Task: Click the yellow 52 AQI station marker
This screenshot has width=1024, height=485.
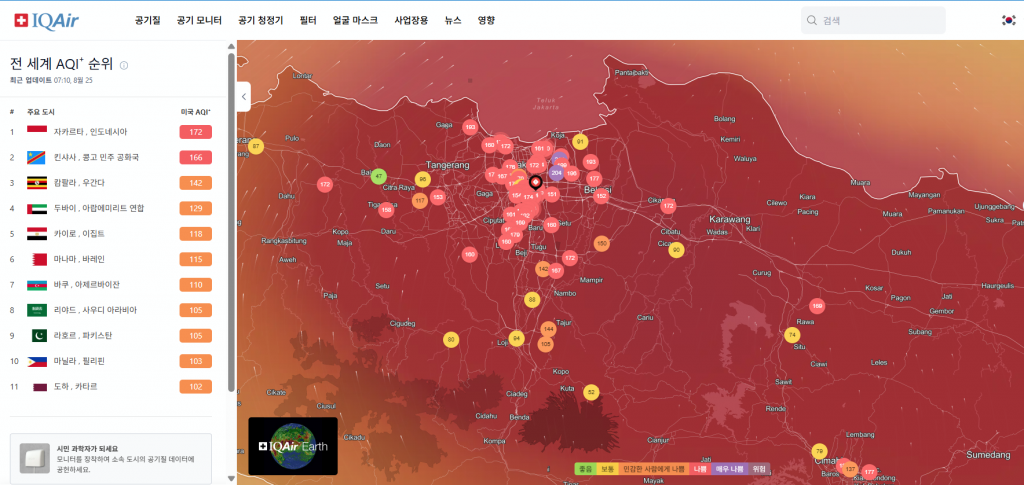Action: point(591,392)
